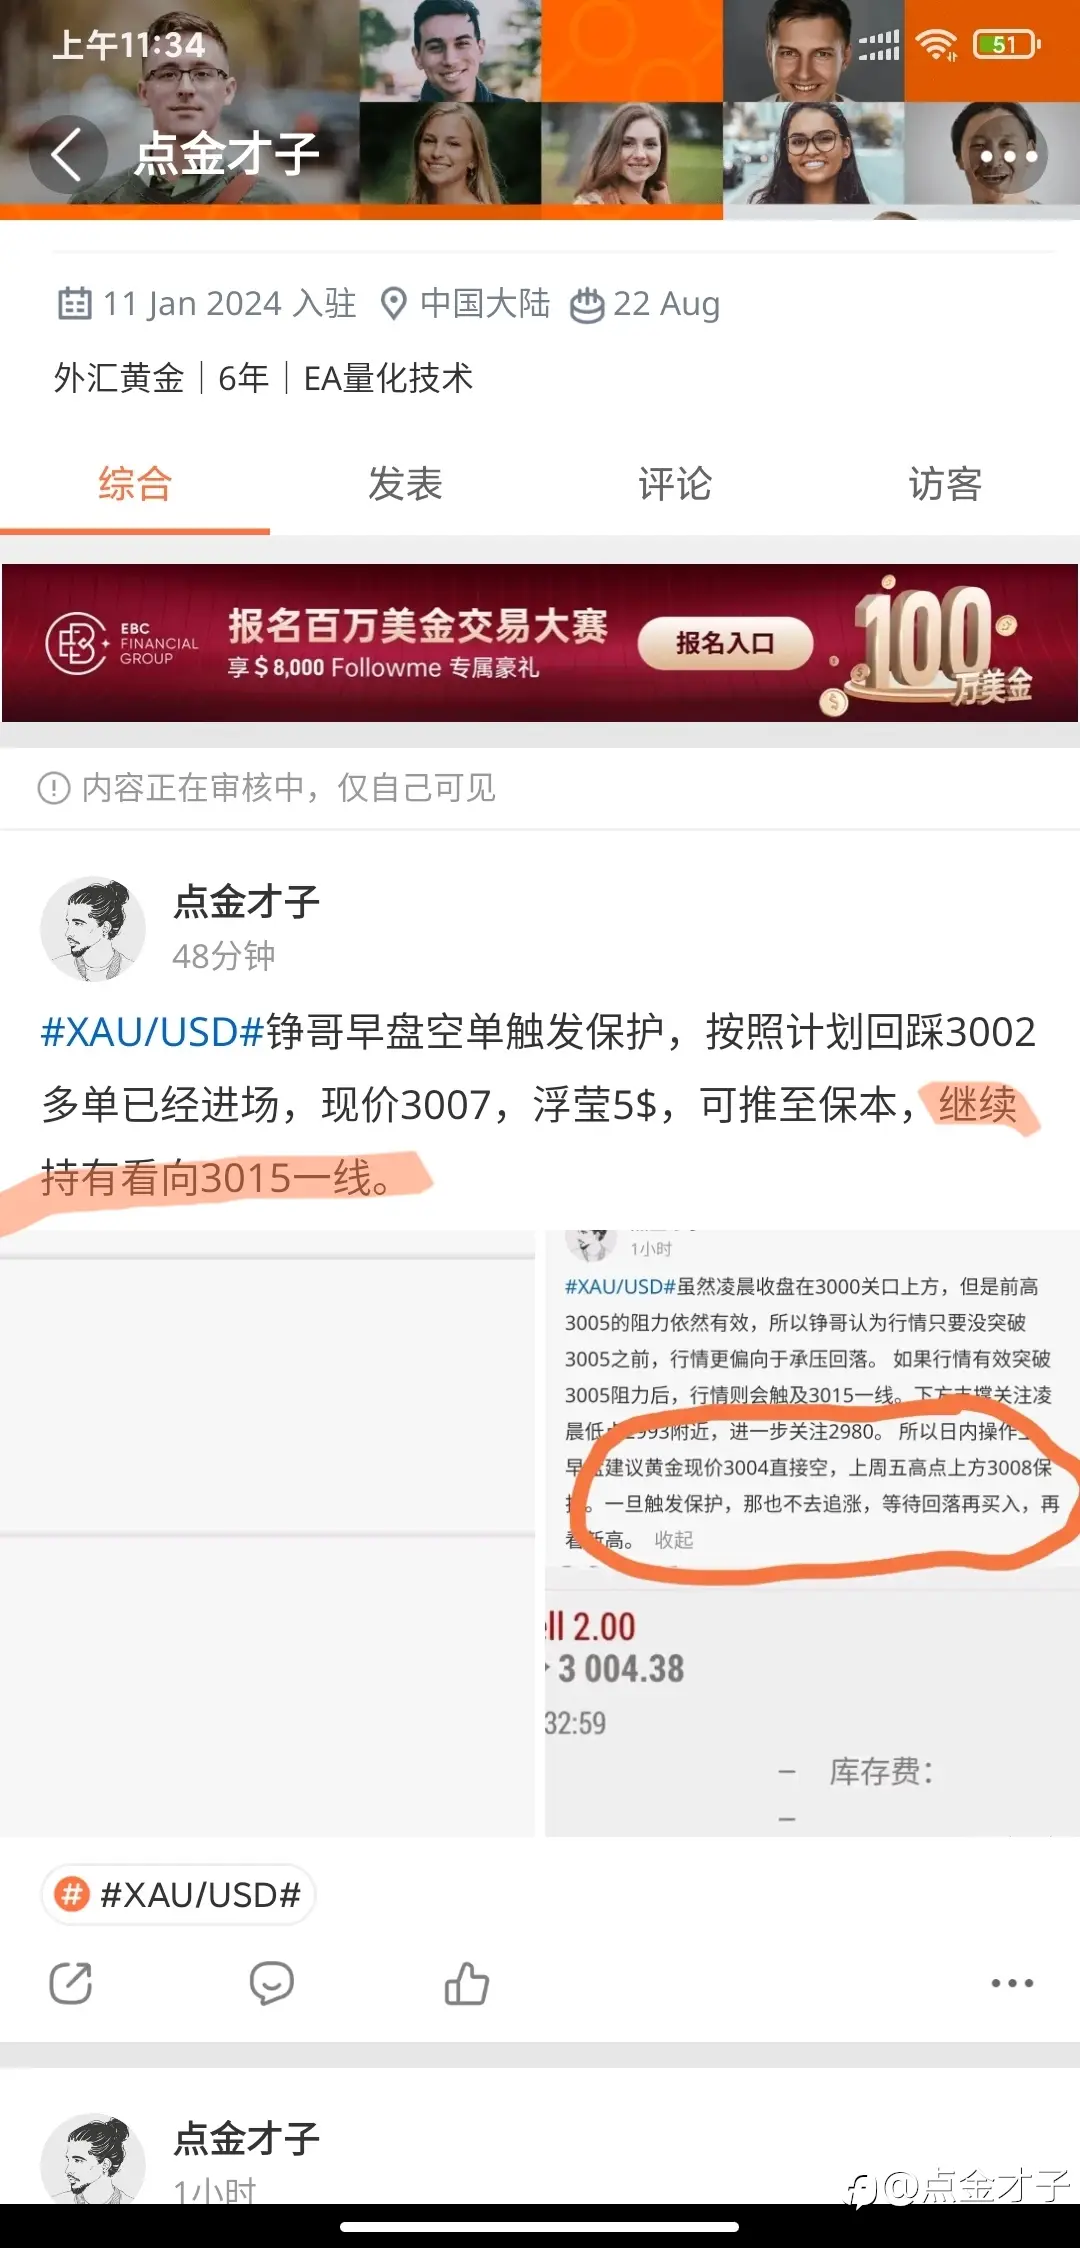Switch to the 综合 tab
1080x2248 pixels.
(135, 484)
